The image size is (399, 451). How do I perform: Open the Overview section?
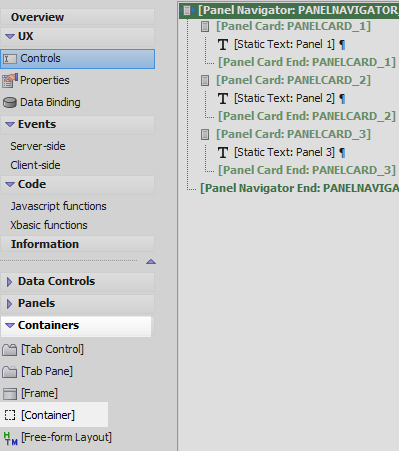[77, 17]
